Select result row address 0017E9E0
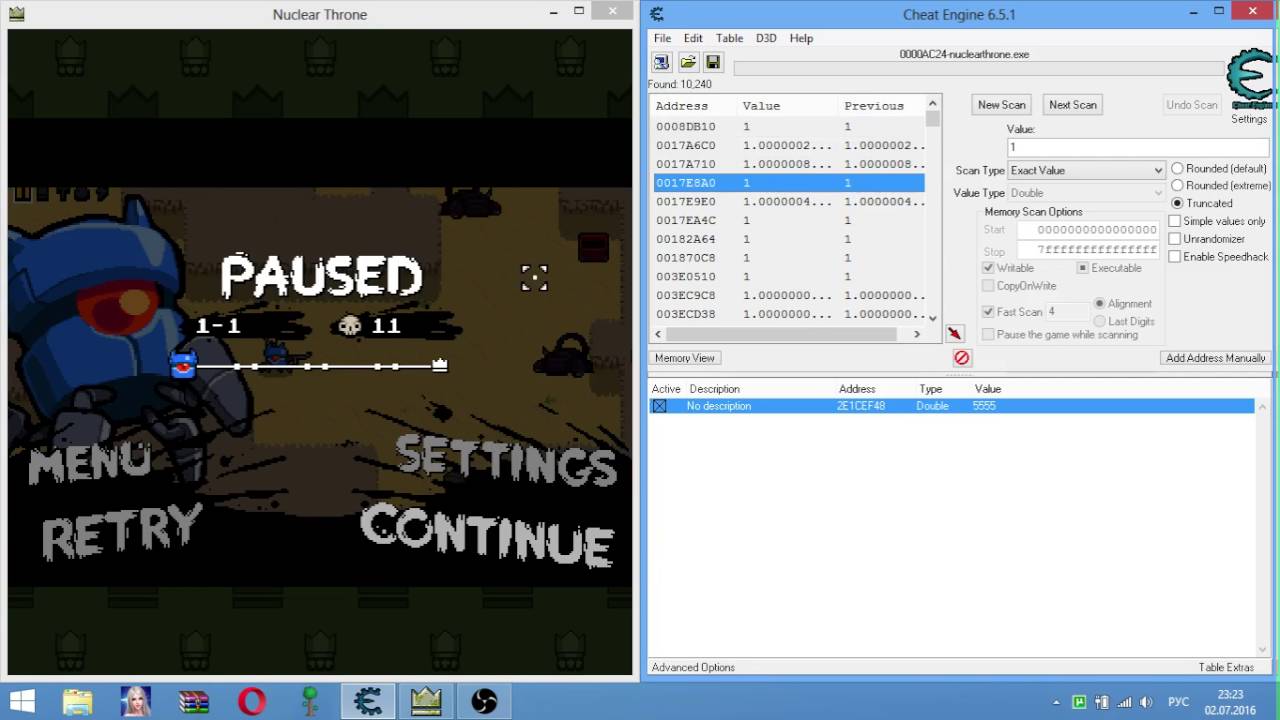Screen dimensions: 1280x720 [789, 201]
